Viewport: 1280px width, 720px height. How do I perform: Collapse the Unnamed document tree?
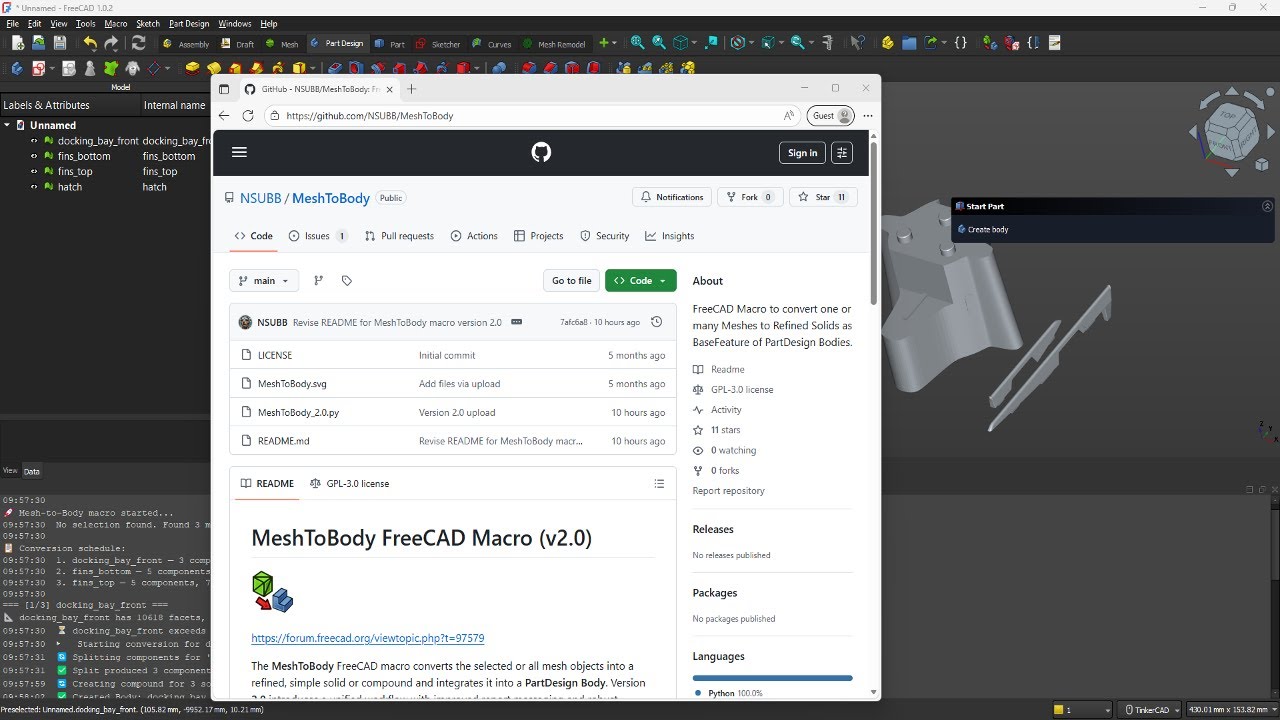tap(7, 125)
